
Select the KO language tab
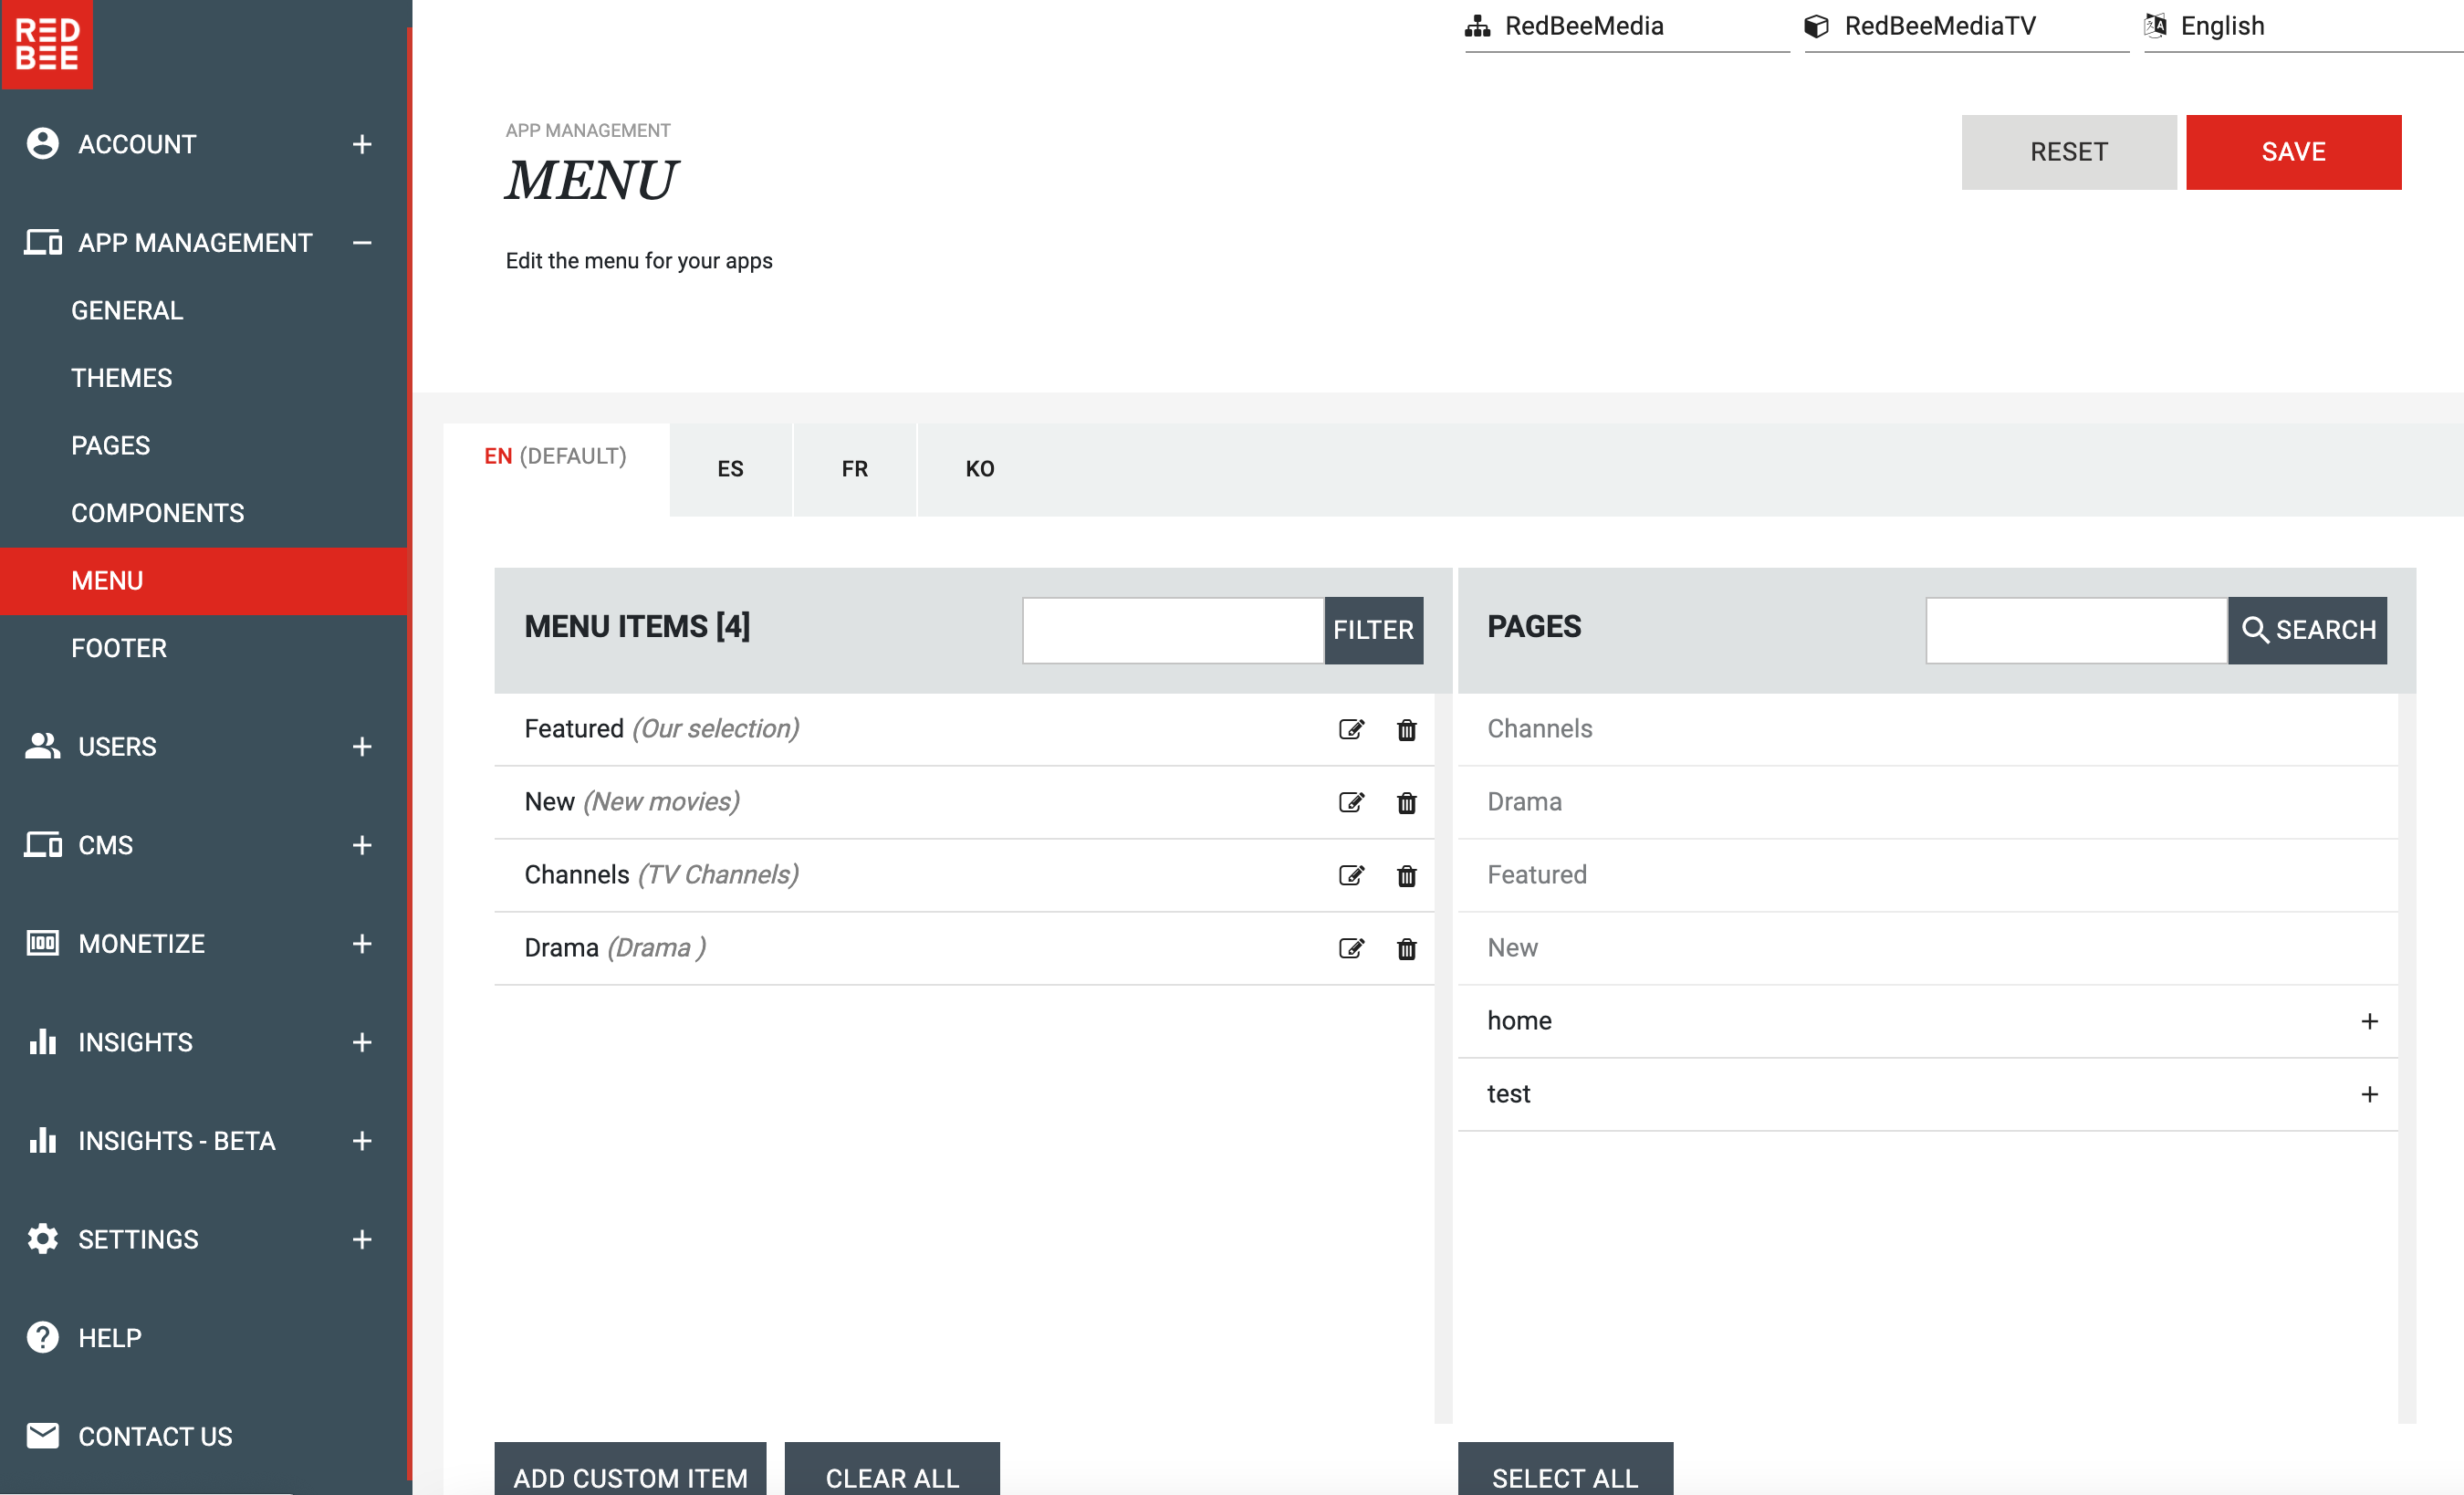(978, 468)
